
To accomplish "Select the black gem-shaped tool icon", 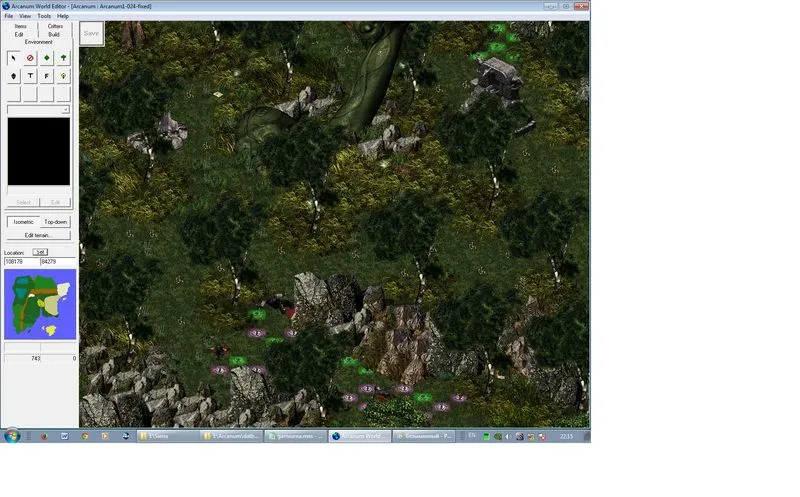I will [x=14, y=76].
